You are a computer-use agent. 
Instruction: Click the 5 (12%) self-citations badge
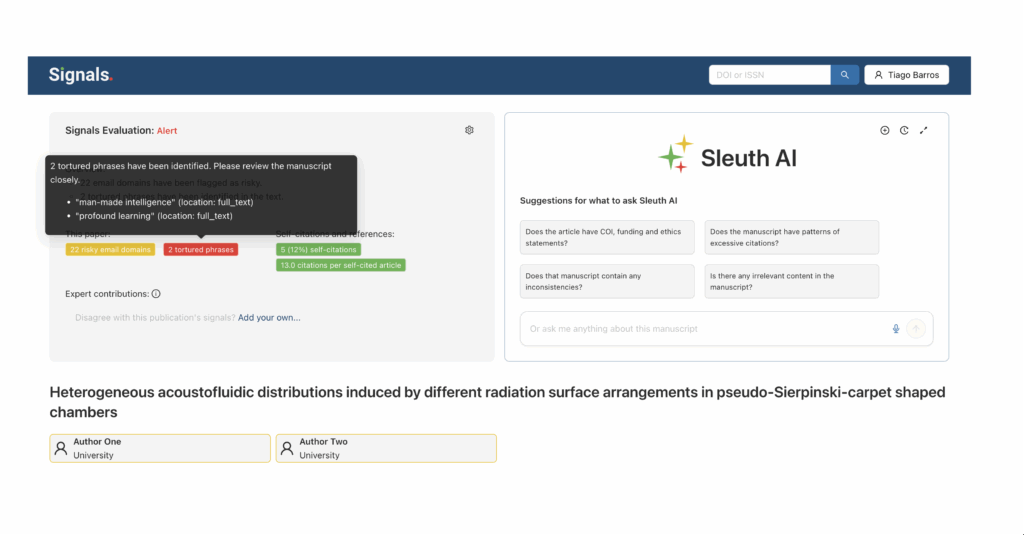tap(318, 250)
